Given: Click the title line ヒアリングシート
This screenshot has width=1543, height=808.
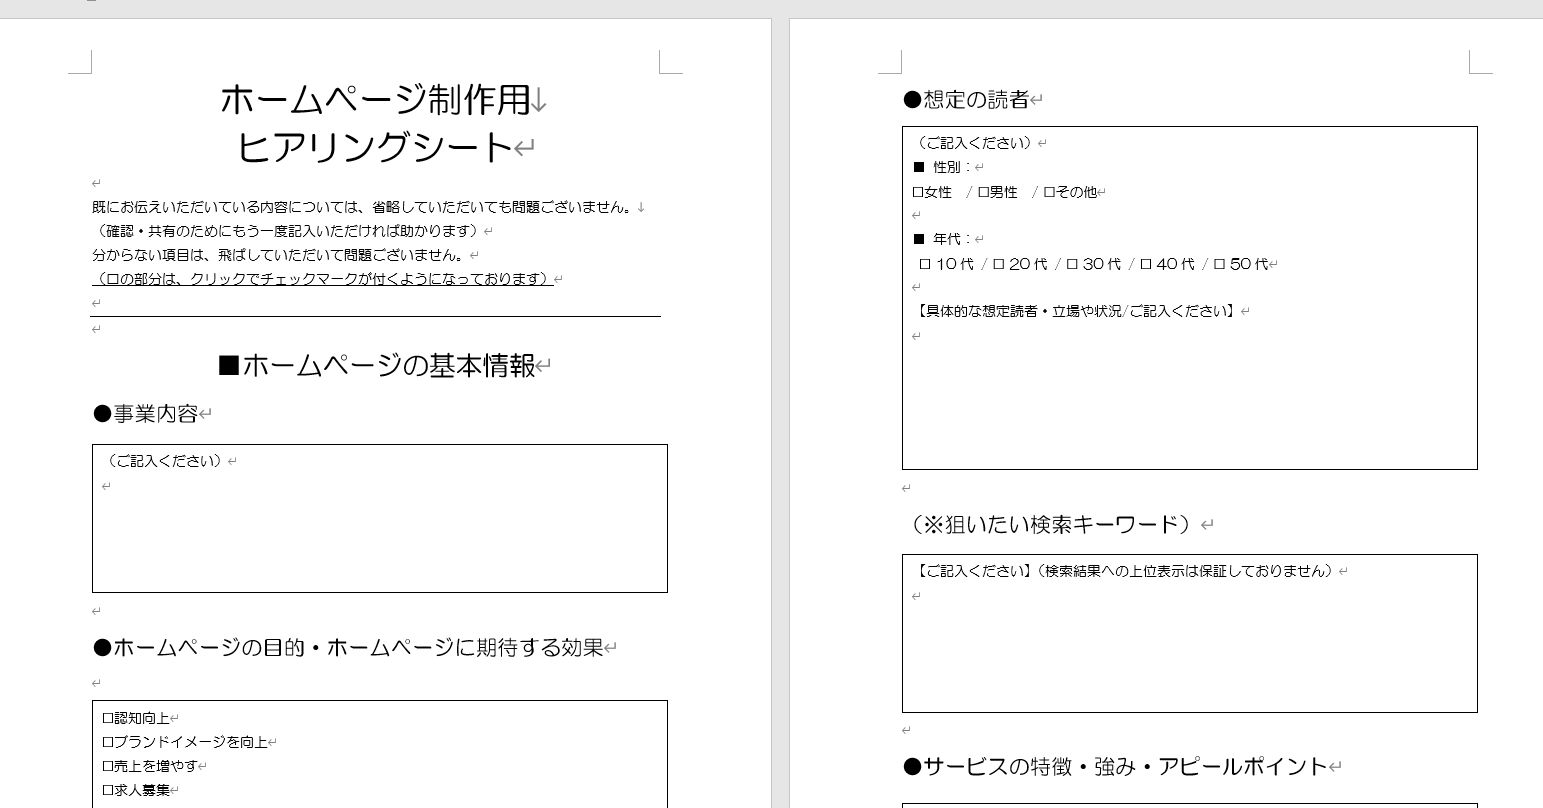Looking at the screenshot, I should (376, 147).
